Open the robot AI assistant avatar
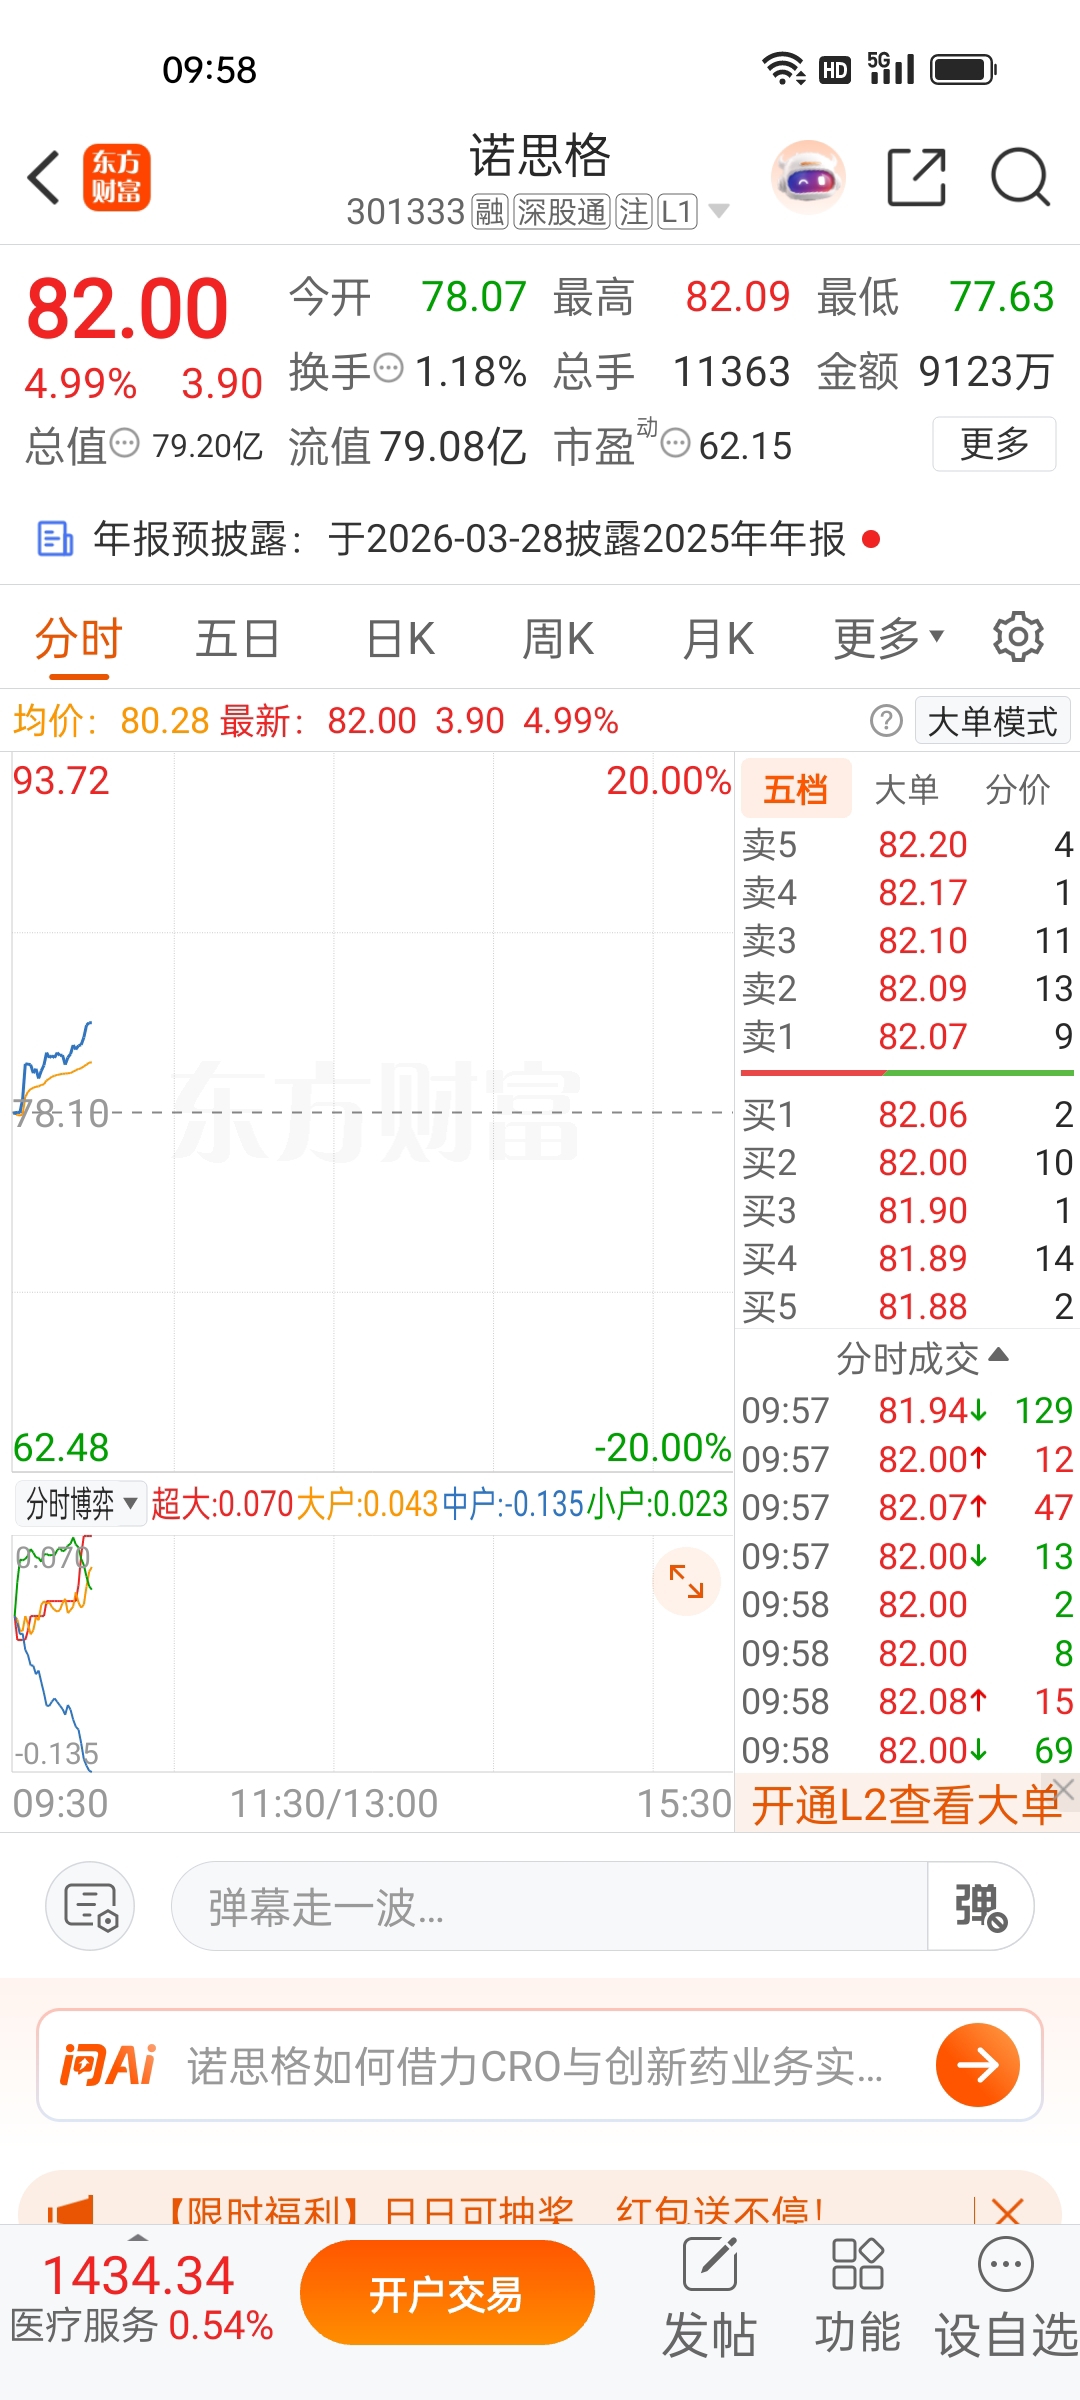The width and height of the screenshot is (1080, 2400). [808, 178]
